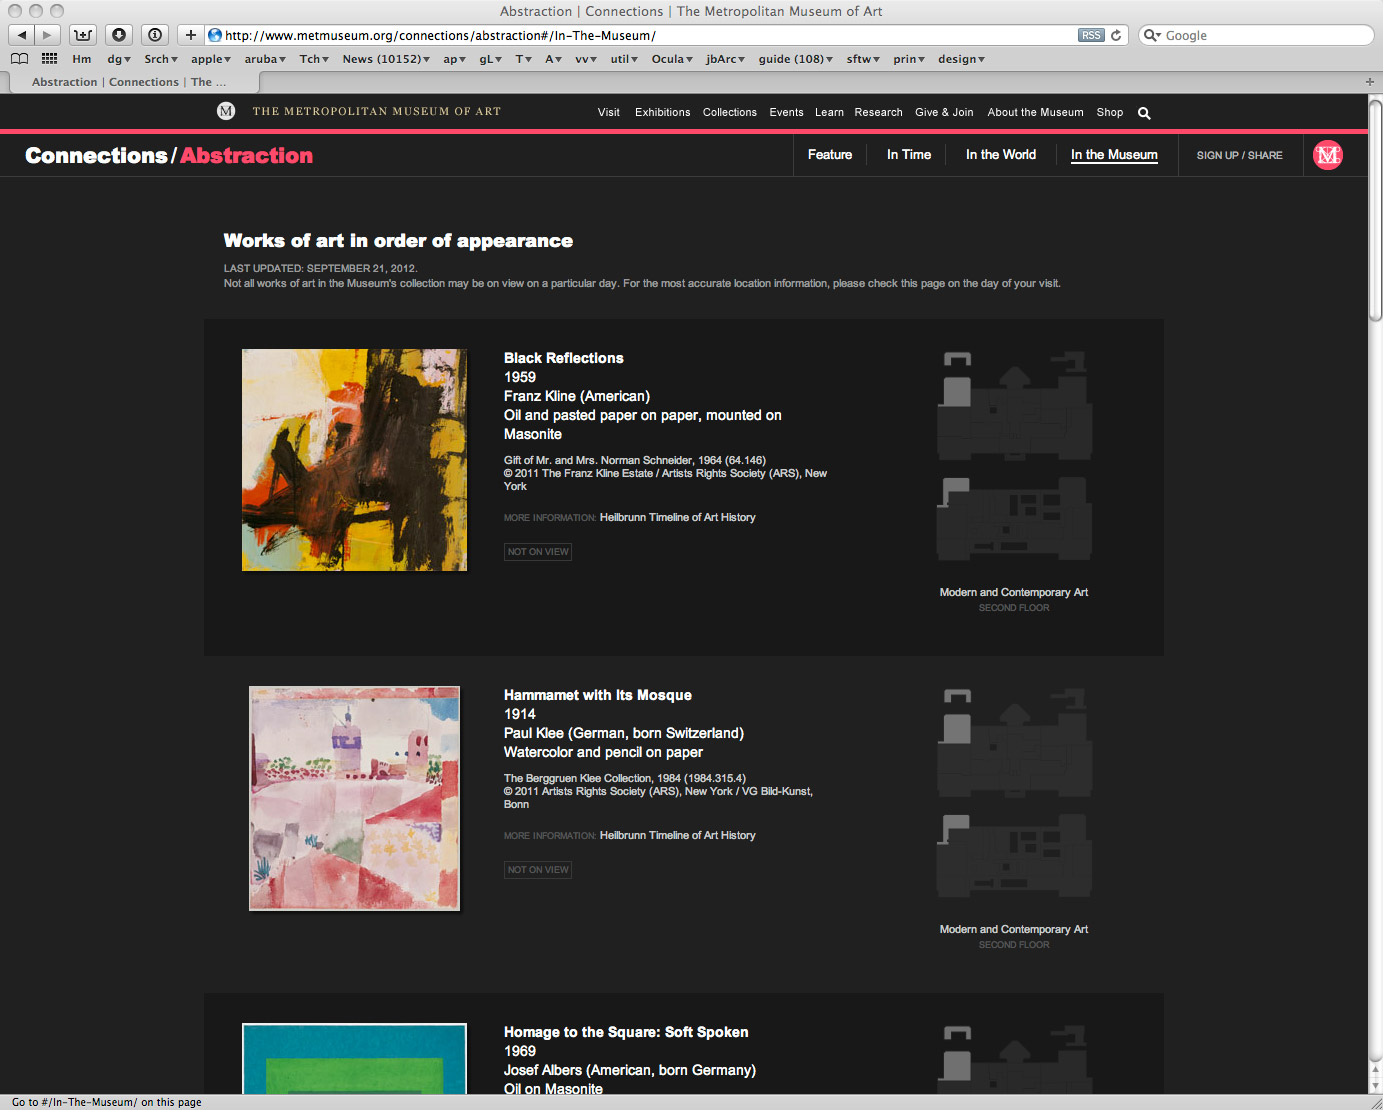Image resolution: width=1383 pixels, height=1110 pixels.
Task: Open the aruba bookmarks folder dropdown
Action: [265, 59]
